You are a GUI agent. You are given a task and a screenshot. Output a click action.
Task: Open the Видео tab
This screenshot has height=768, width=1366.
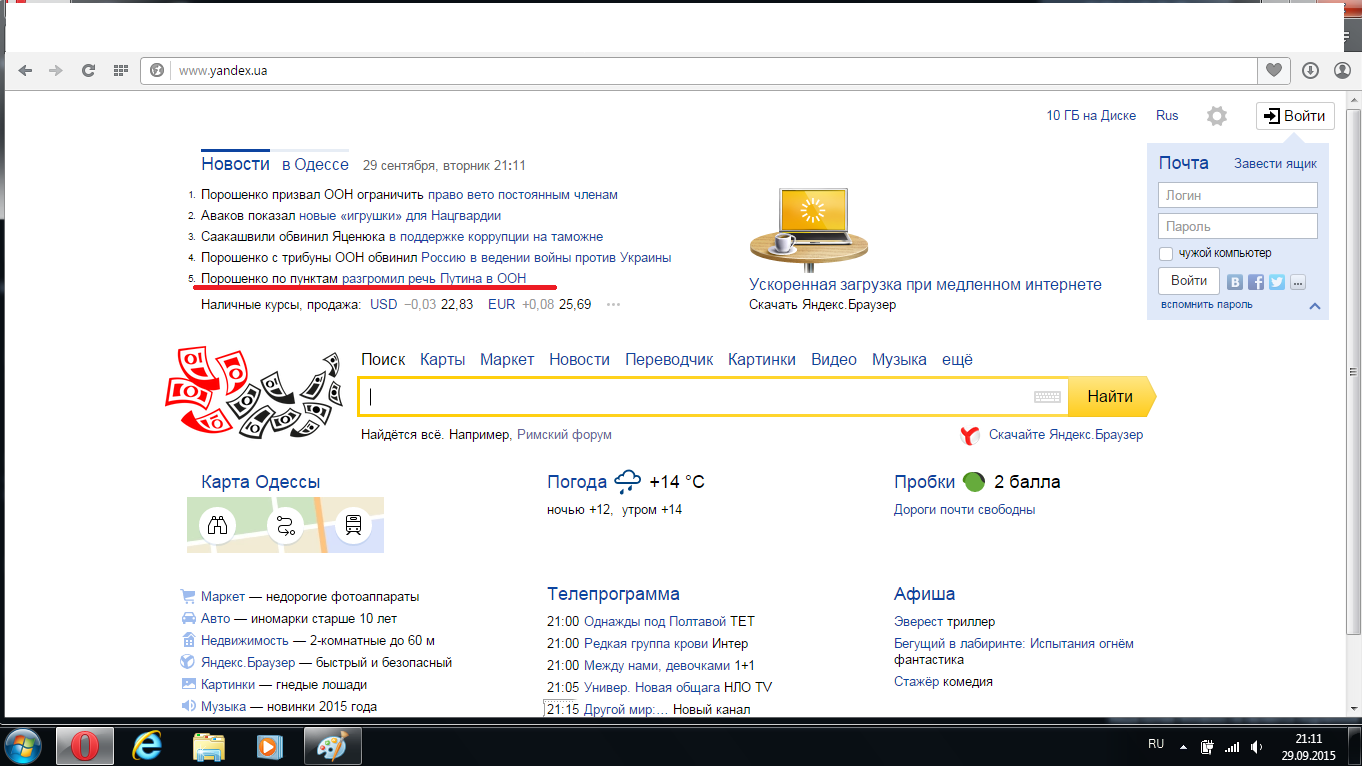(x=834, y=360)
